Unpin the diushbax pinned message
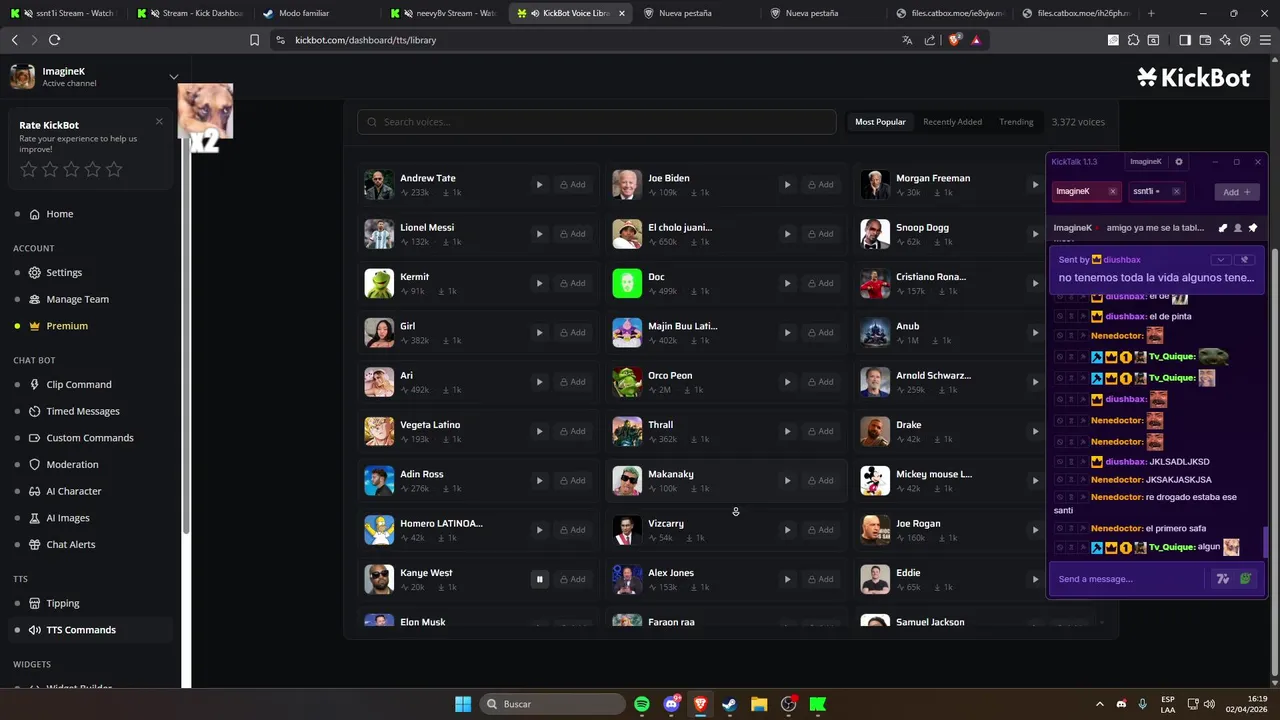Image resolution: width=1280 pixels, height=720 pixels. (1245, 260)
